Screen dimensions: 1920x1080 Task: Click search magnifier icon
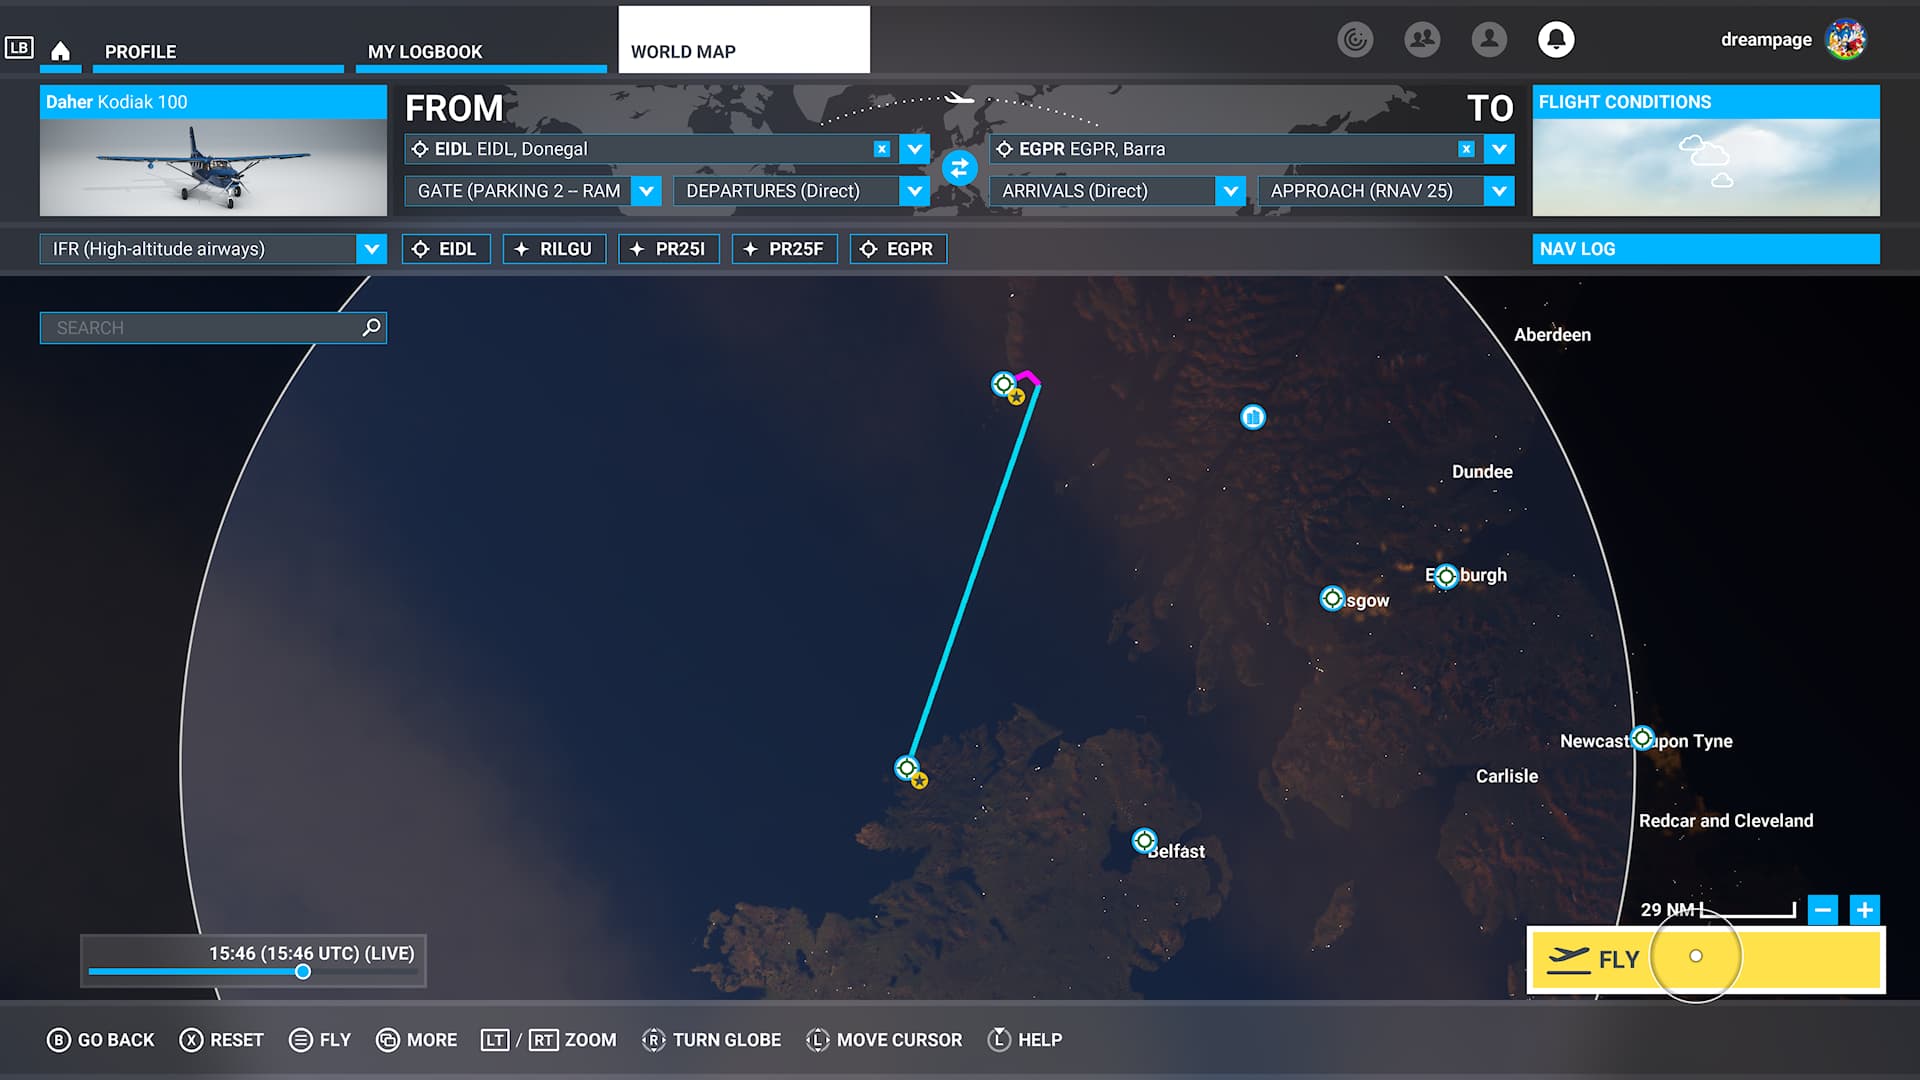tap(371, 327)
